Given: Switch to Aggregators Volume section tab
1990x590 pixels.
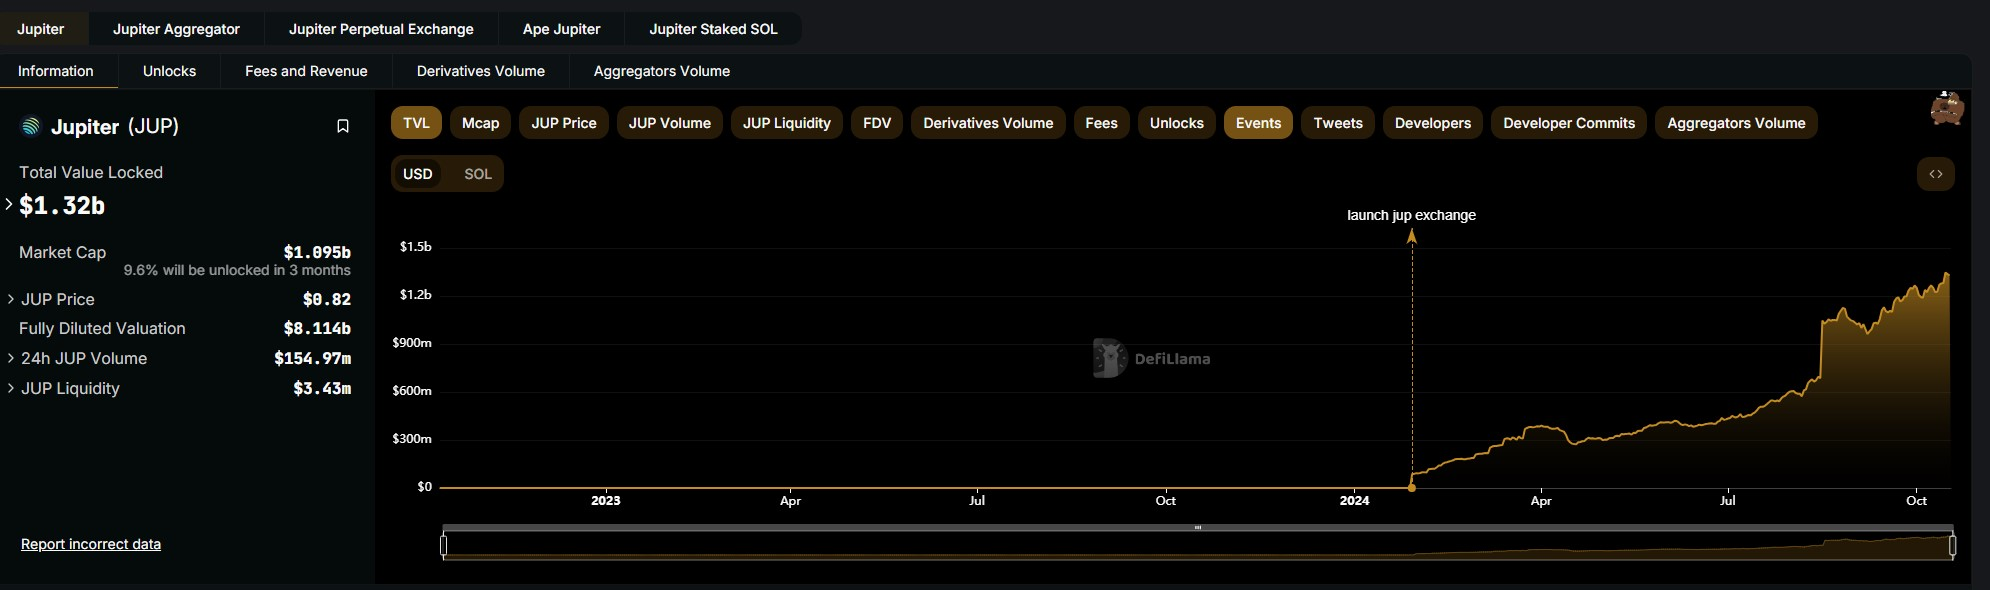Looking at the screenshot, I should tap(662, 71).
